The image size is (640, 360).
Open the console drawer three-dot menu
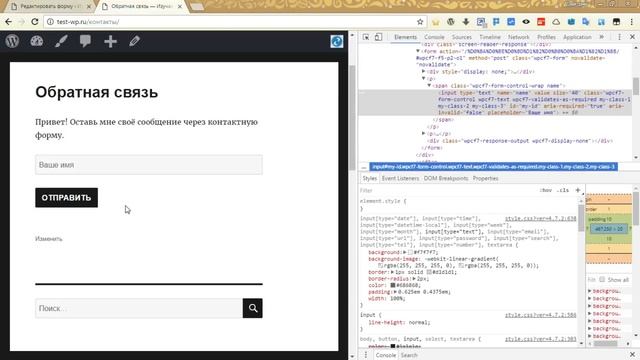click(x=366, y=355)
